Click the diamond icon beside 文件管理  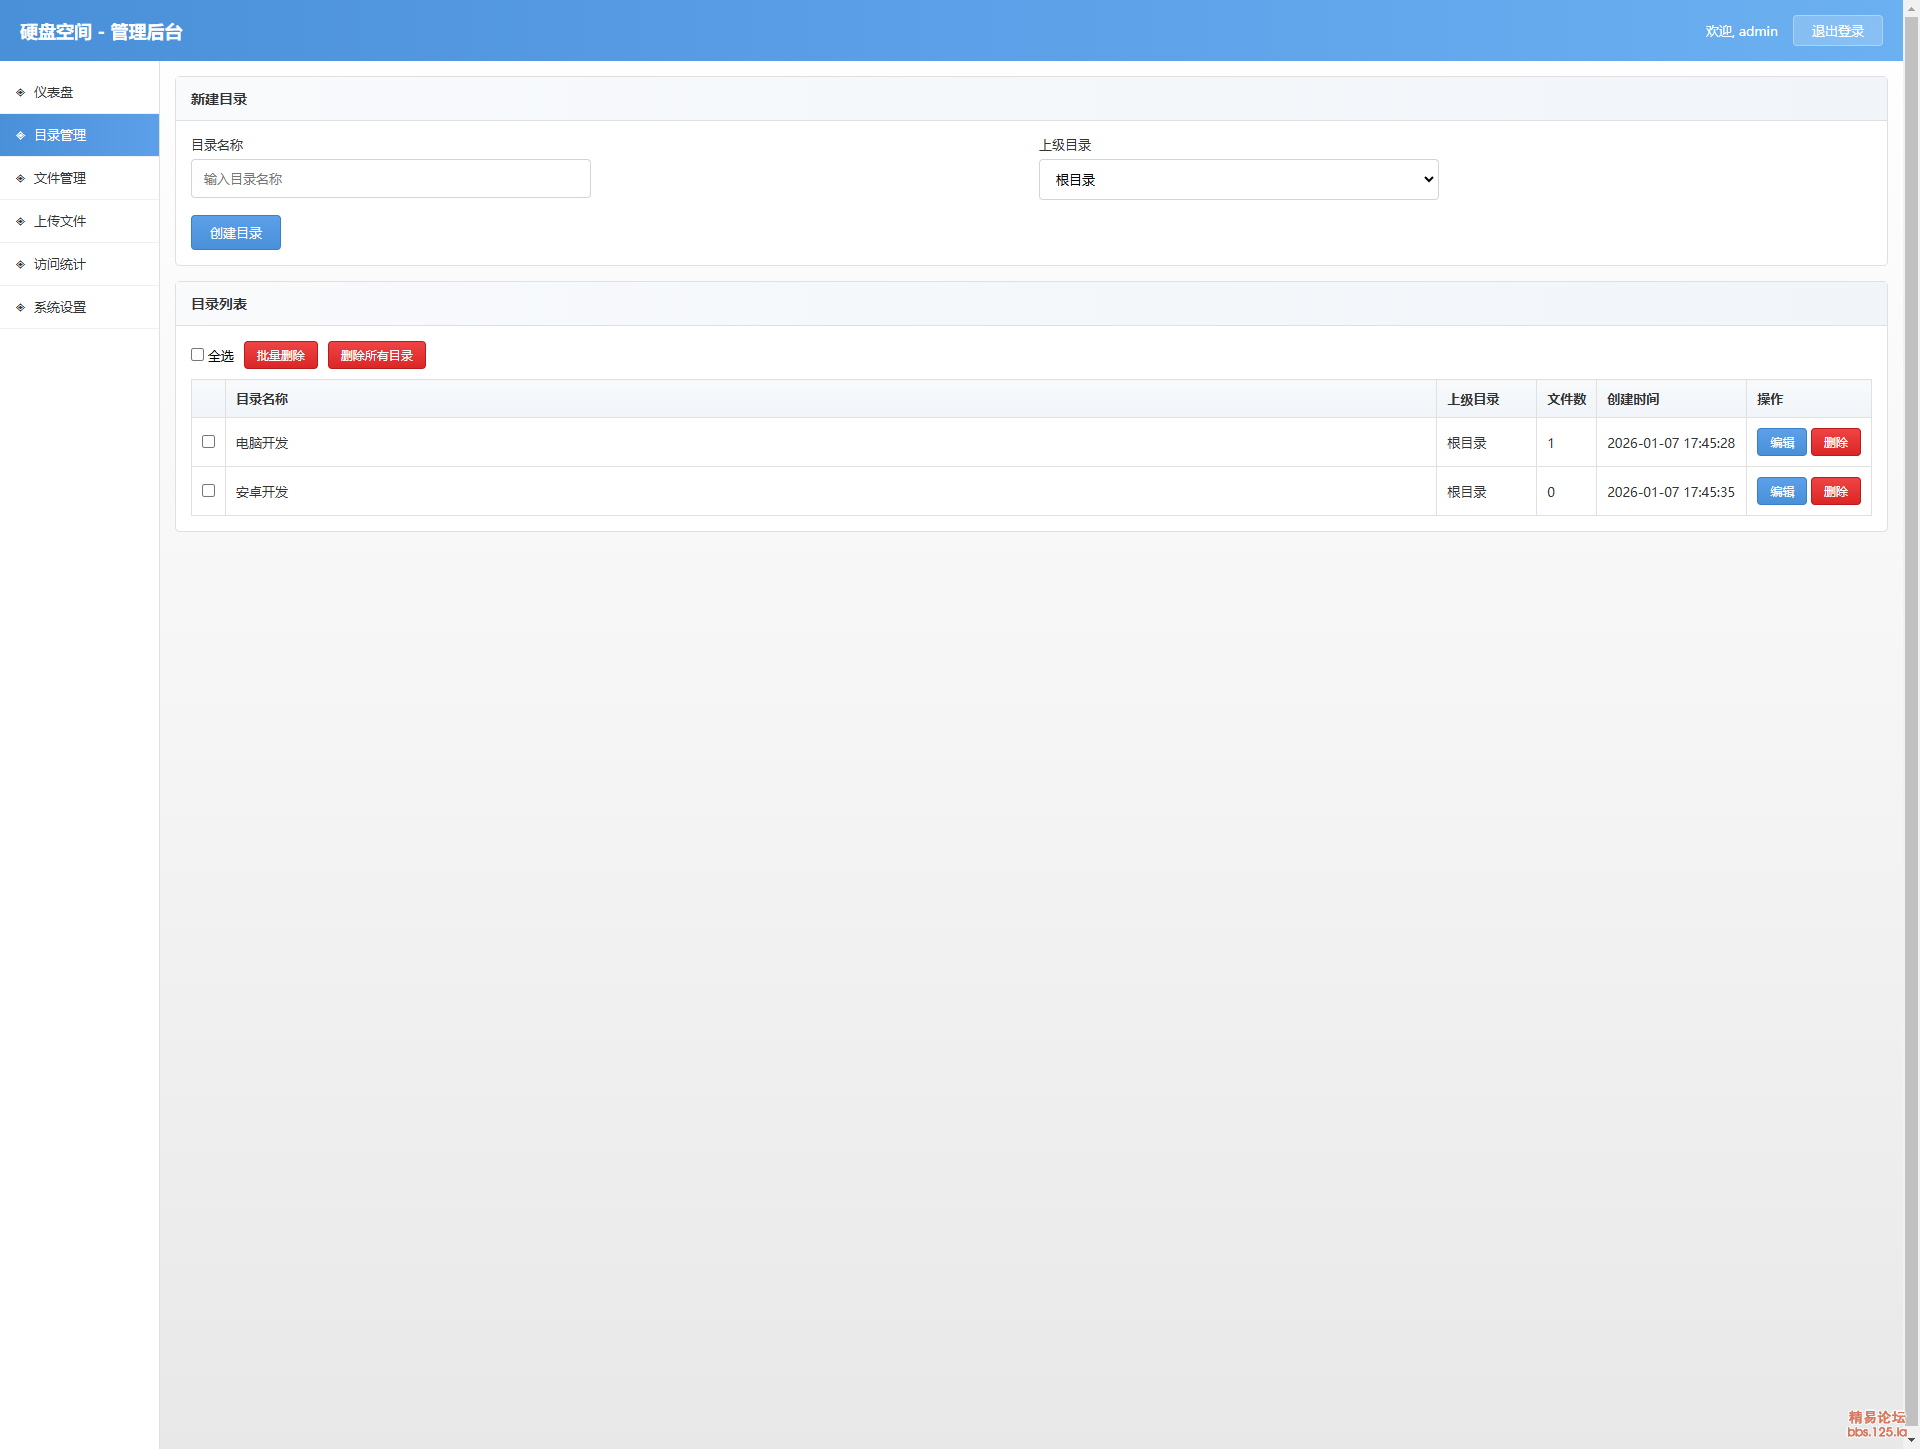point(20,178)
